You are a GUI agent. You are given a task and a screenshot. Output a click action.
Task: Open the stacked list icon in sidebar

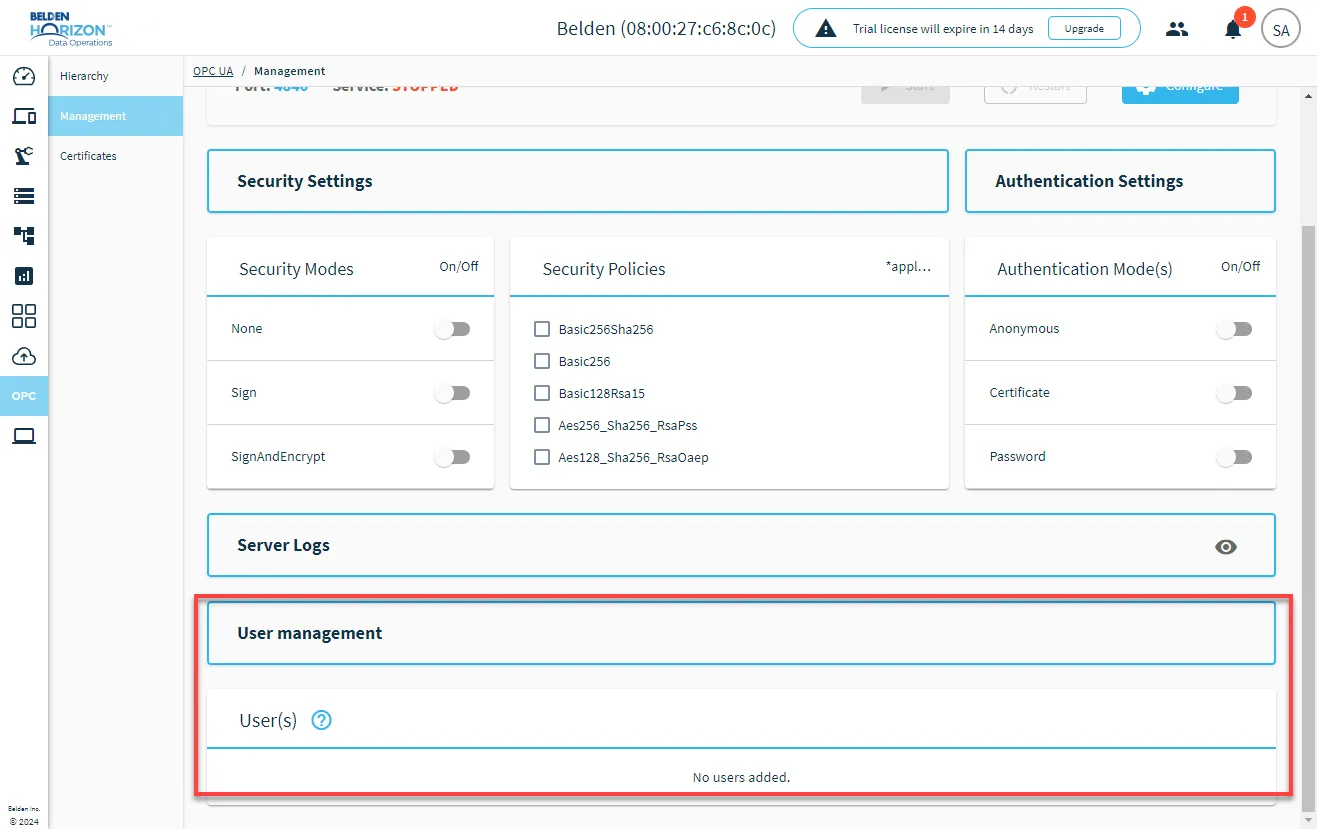click(x=24, y=196)
